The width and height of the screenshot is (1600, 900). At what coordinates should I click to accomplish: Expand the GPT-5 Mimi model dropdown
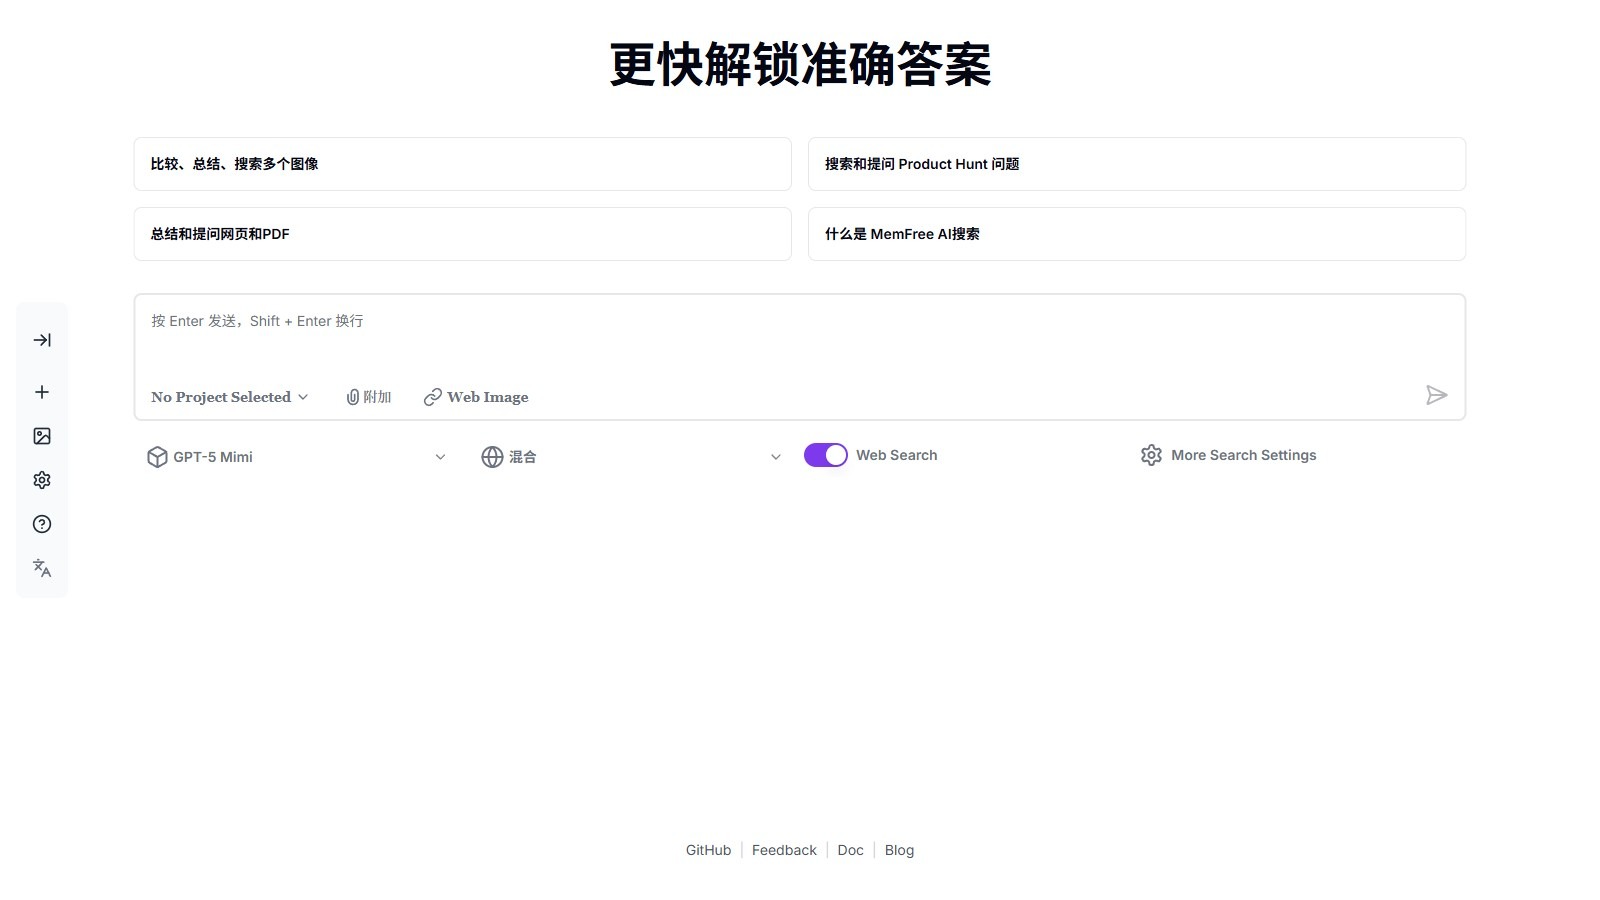[296, 456]
